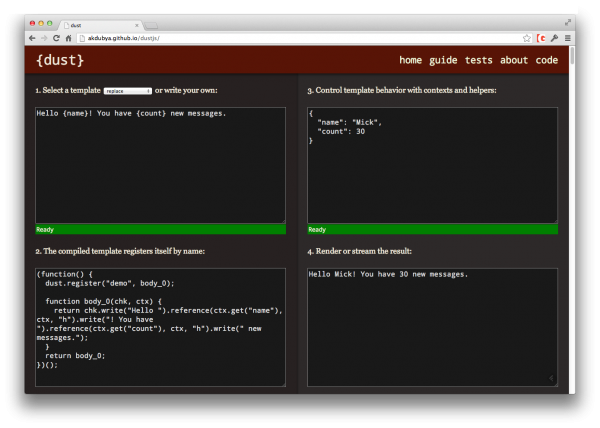Image resolution: width=600 pixels, height=428 pixels.
Task: Go to the tests page
Action: coord(479,60)
